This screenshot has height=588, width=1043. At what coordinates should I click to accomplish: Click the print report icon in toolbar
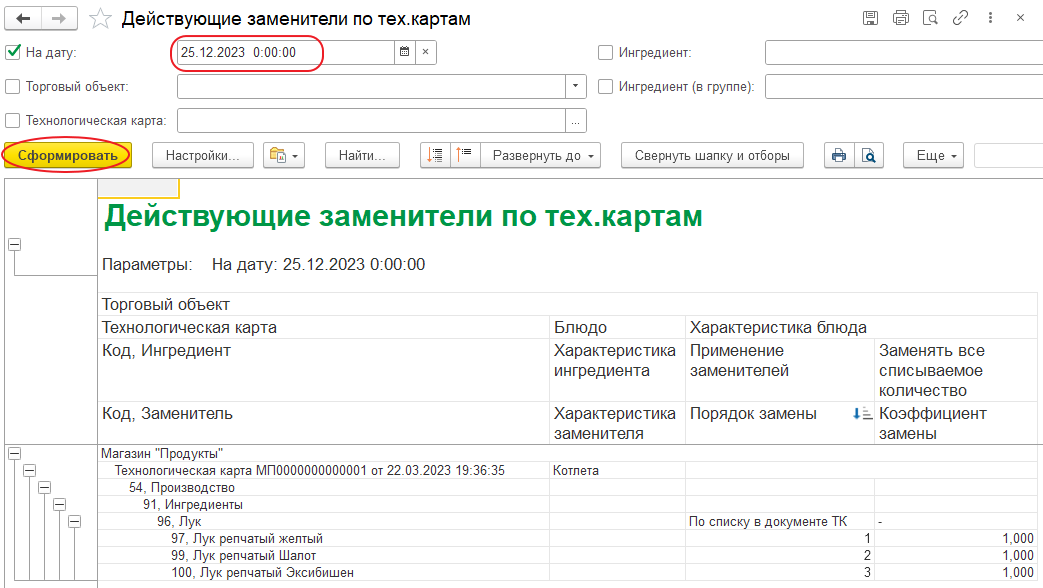click(x=839, y=156)
